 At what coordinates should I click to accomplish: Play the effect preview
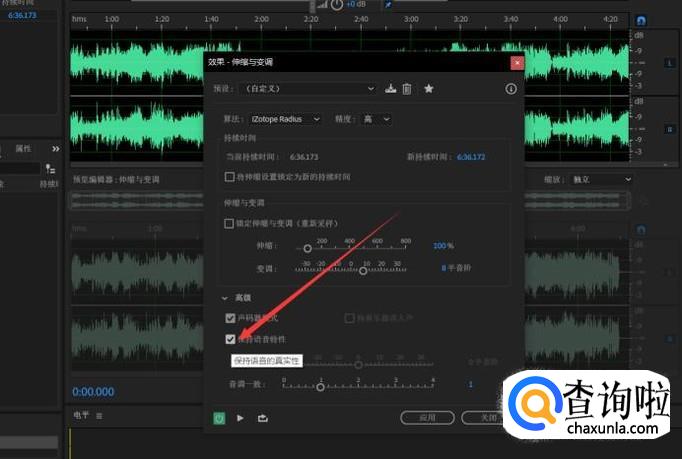pos(240,418)
